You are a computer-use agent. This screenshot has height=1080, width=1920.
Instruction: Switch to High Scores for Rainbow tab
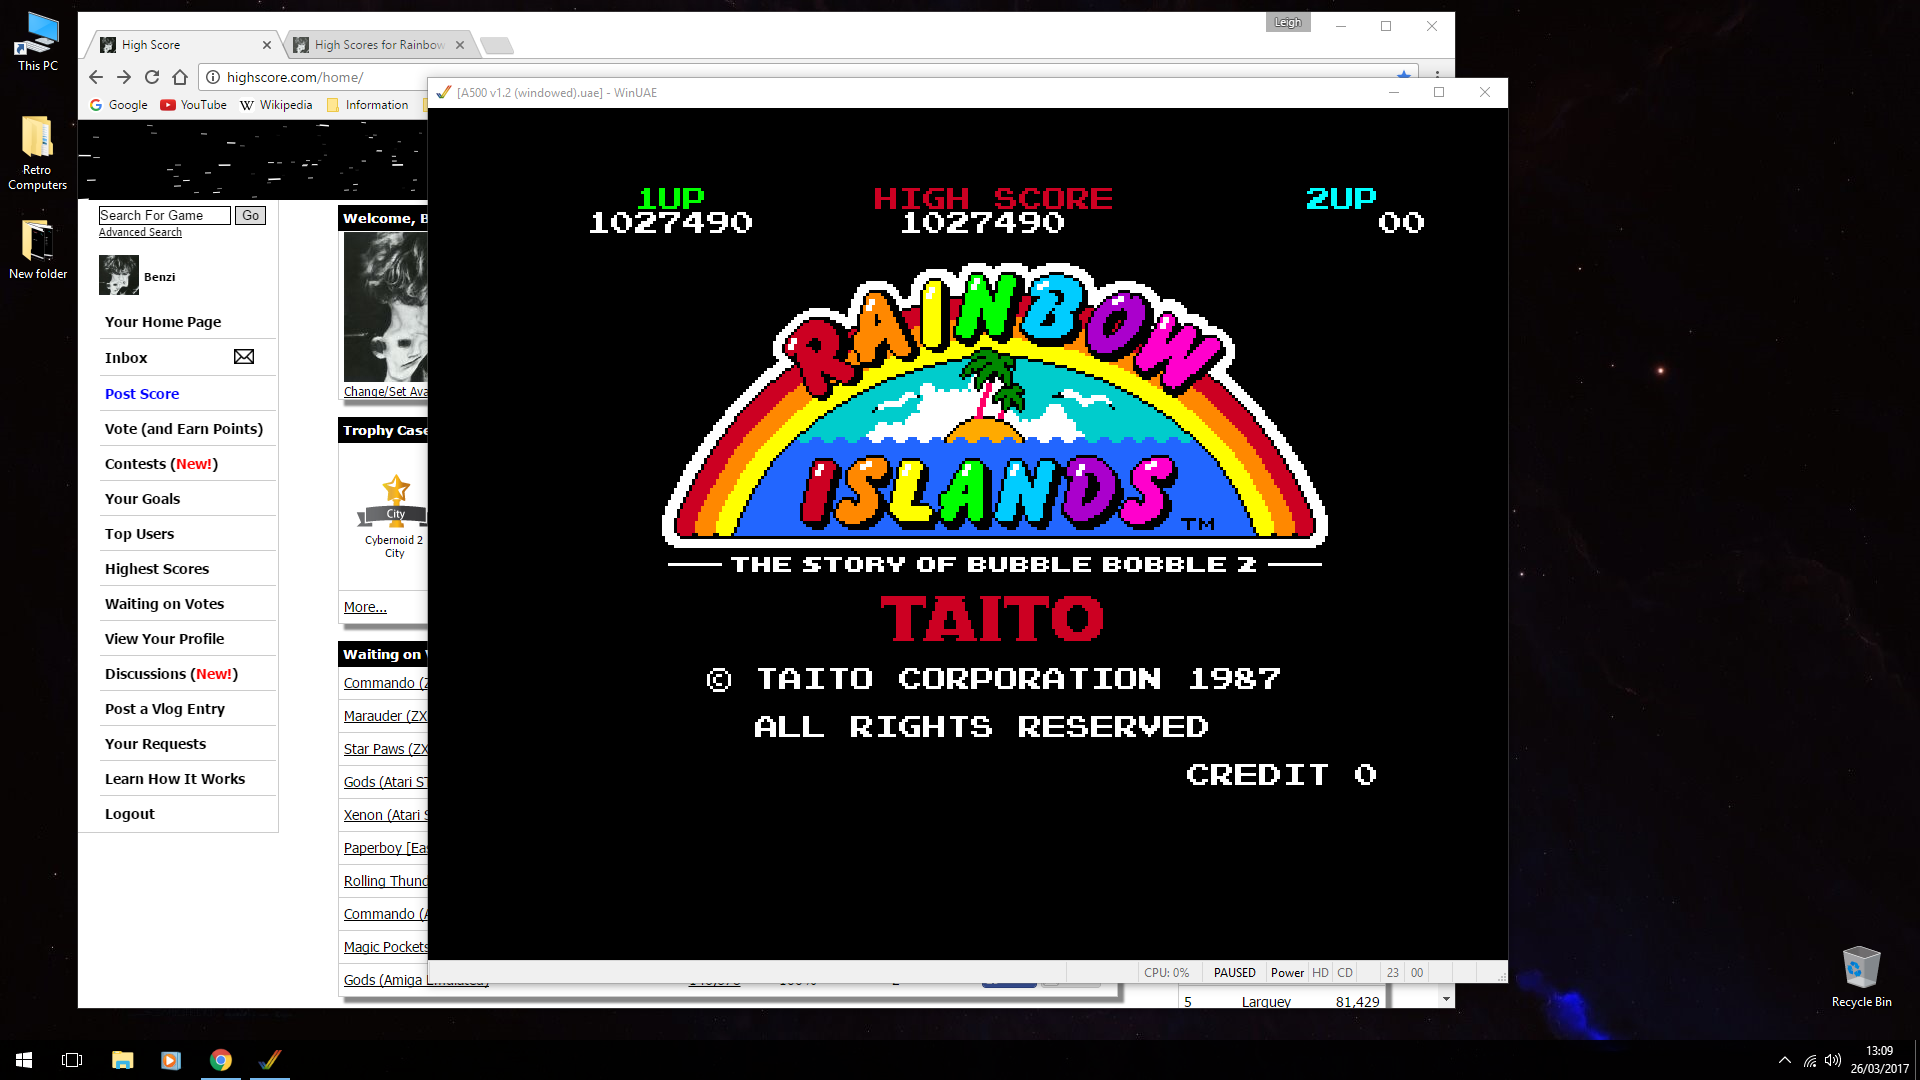378,45
